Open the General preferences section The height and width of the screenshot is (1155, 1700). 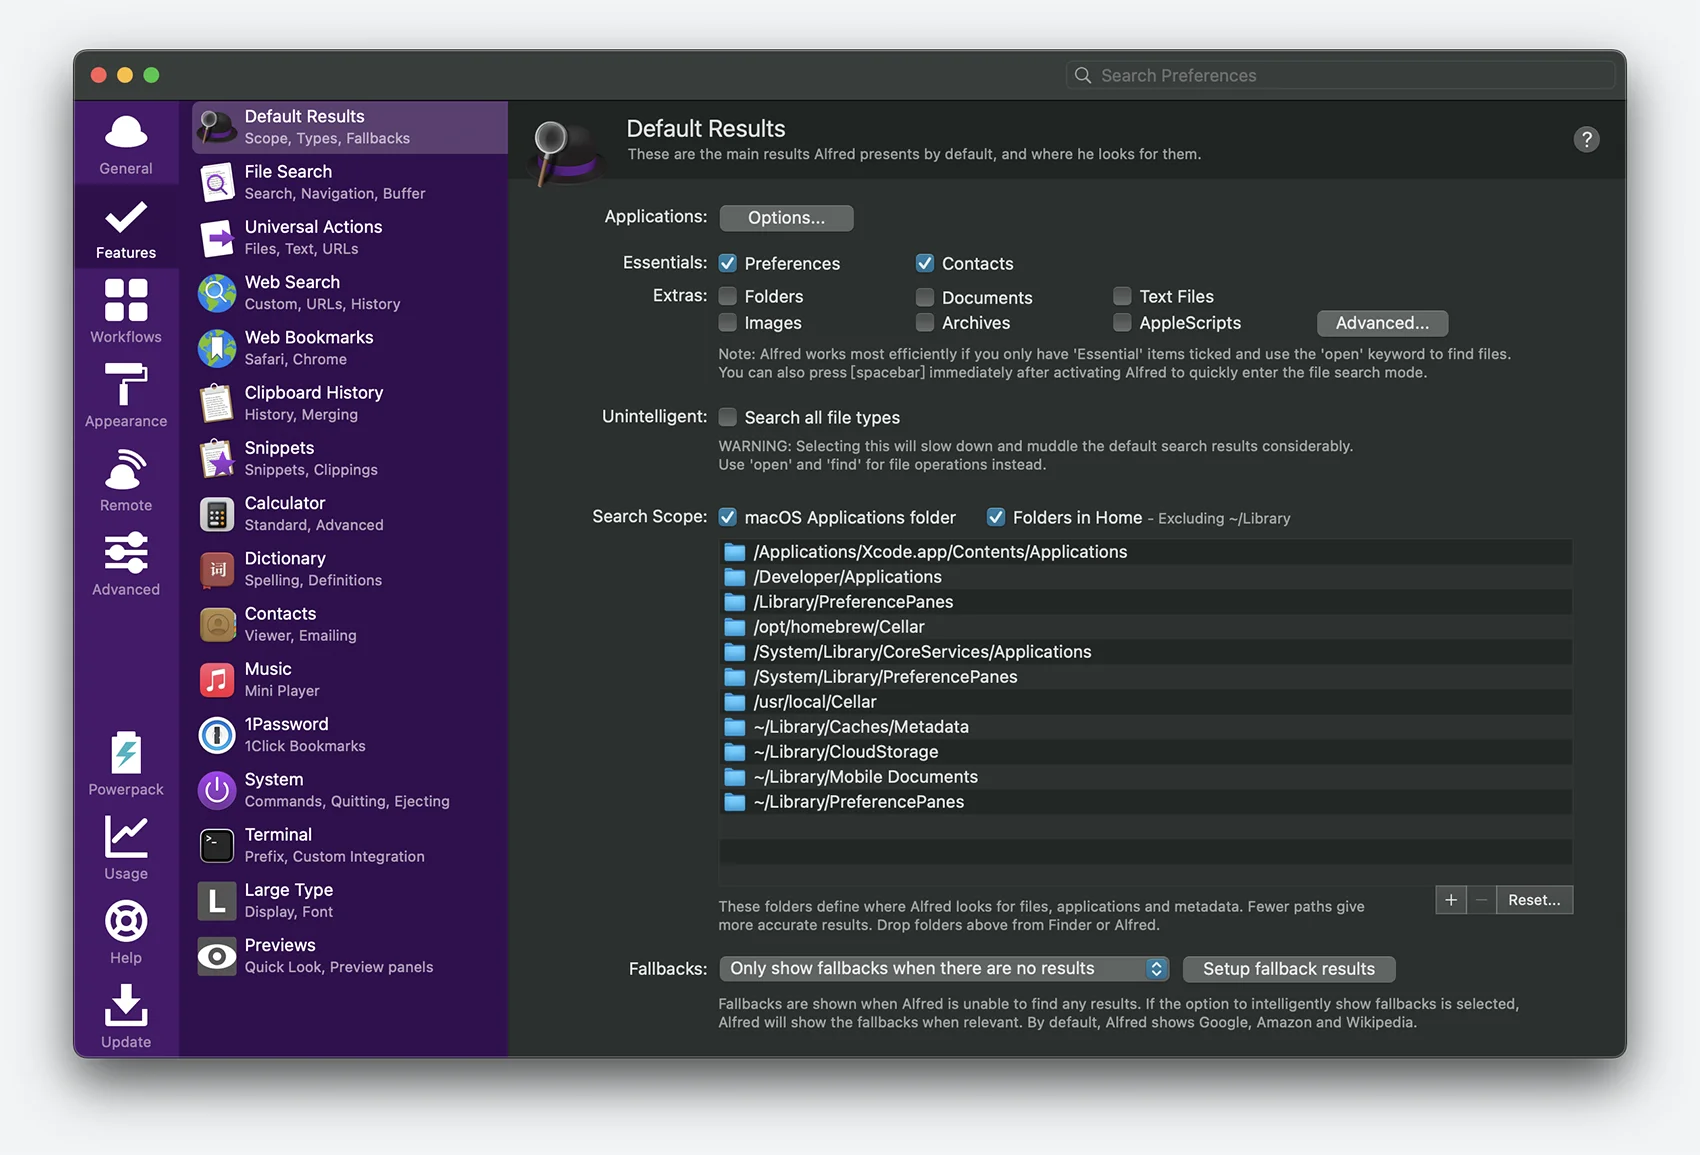pyautogui.click(x=126, y=143)
